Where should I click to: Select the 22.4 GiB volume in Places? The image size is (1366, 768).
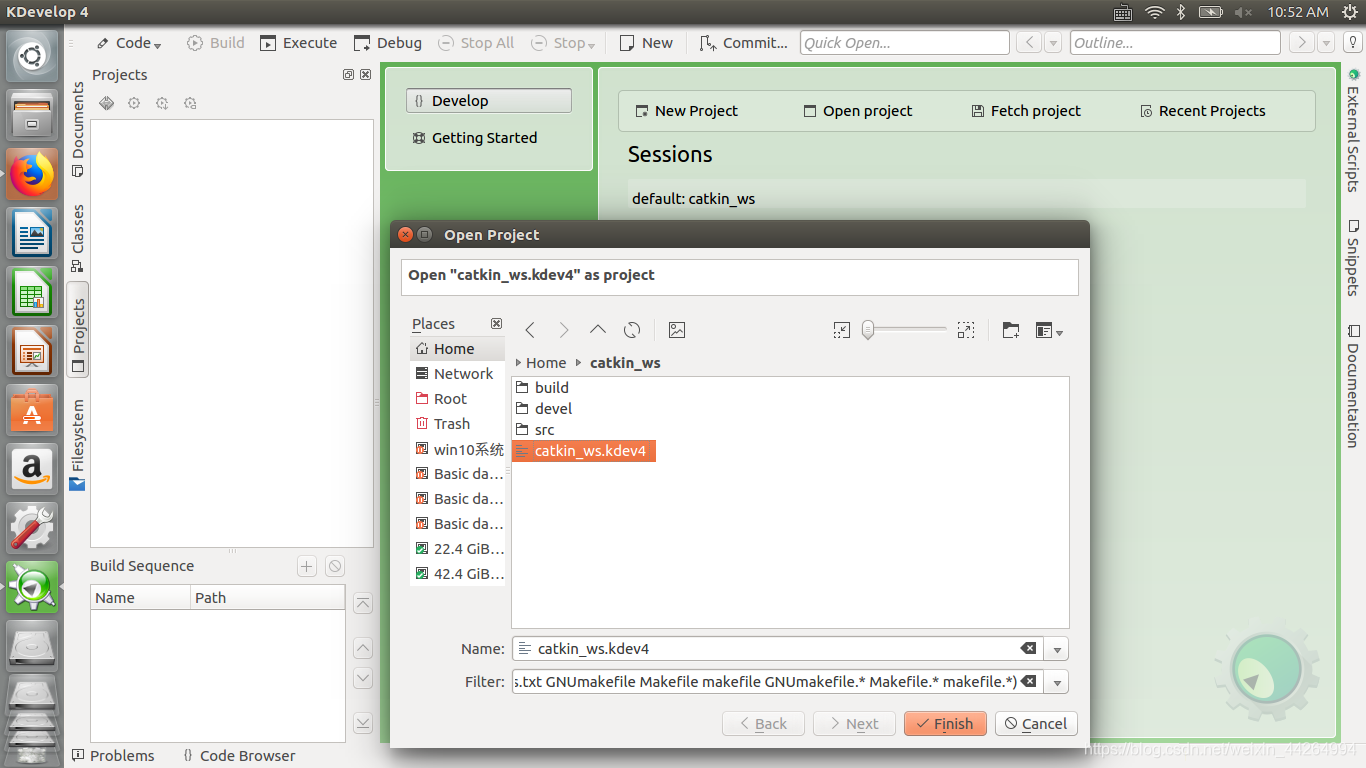457,549
